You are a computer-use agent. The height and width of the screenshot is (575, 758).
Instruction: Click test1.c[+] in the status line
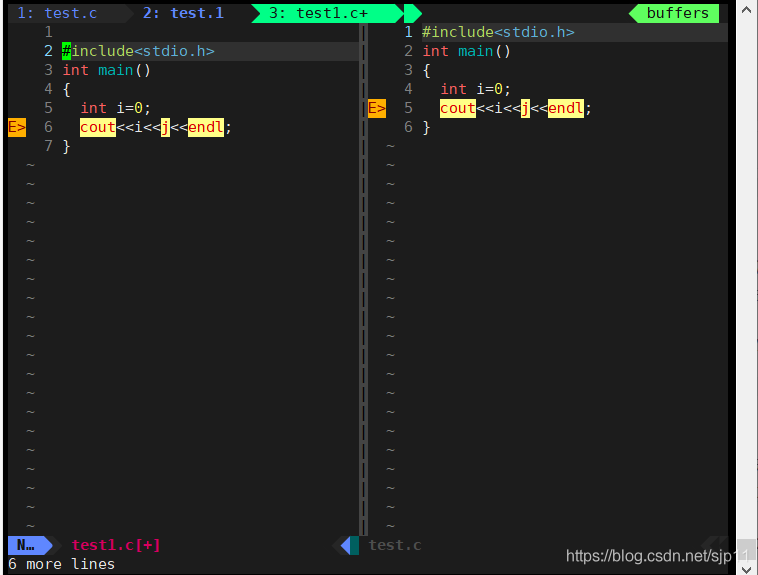tap(116, 546)
